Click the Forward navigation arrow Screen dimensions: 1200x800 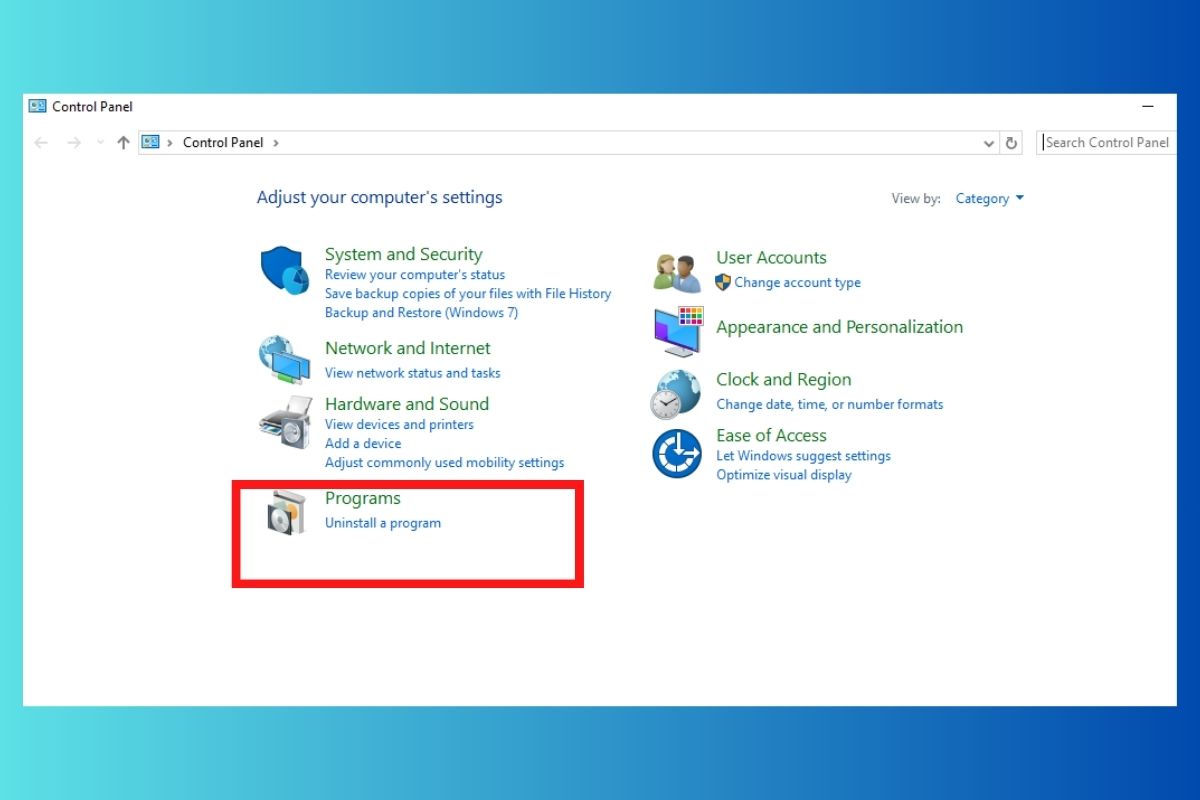(74, 143)
